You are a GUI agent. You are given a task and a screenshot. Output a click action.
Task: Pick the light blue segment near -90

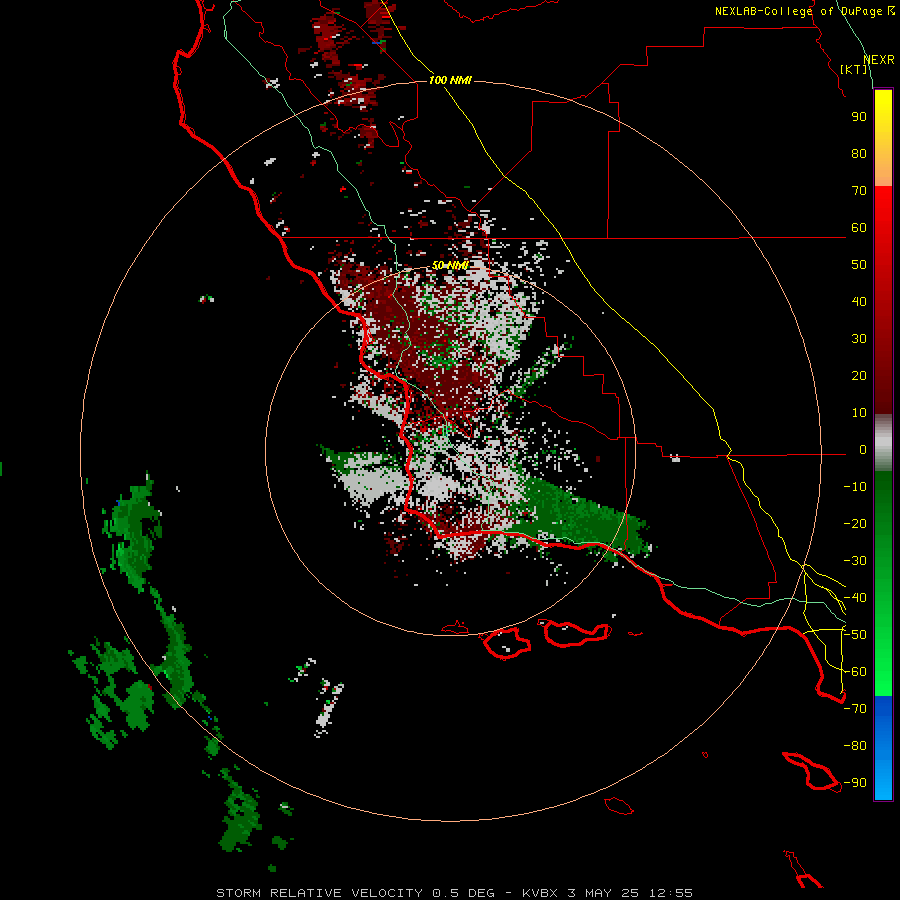coord(883,783)
